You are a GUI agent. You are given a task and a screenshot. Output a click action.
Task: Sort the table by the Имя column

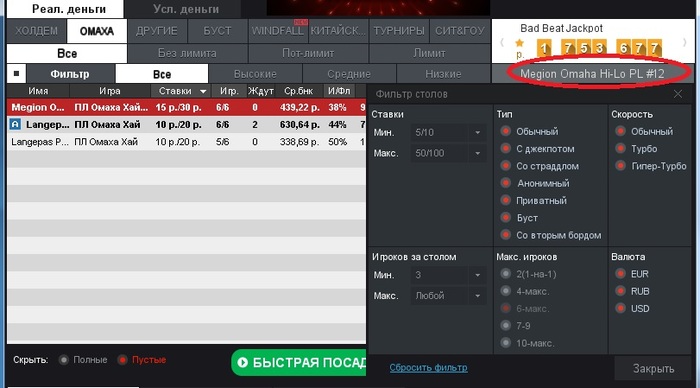[x=38, y=91]
